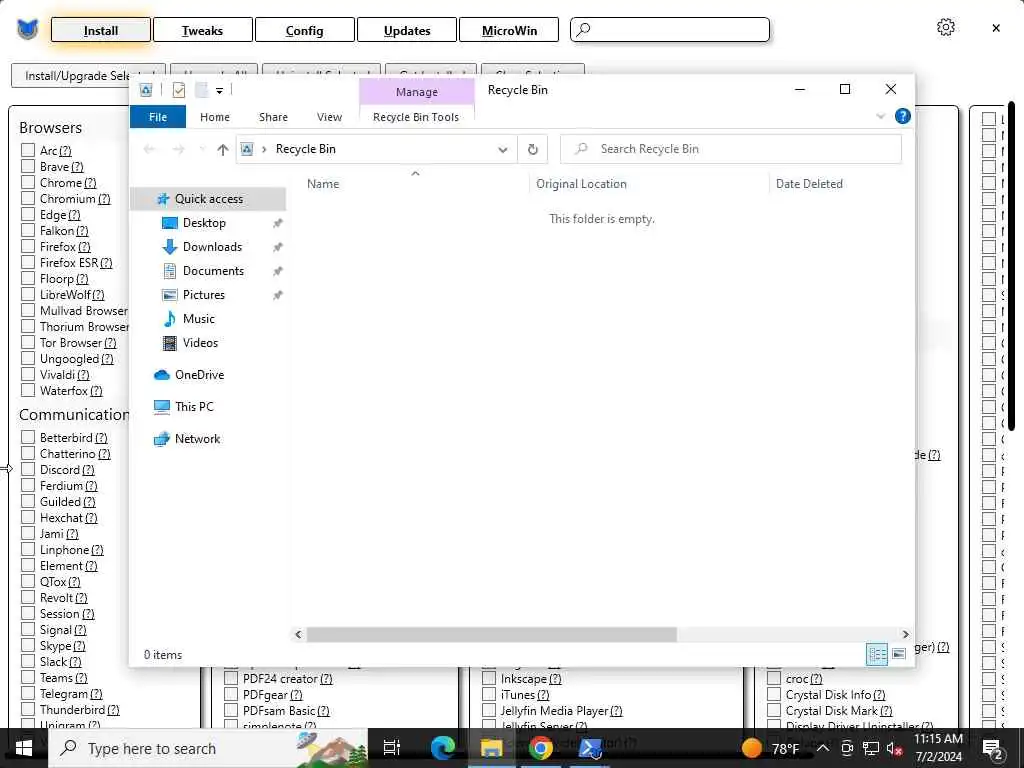Click the New Folder quick access toolbar icon
This screenshot has width=1024, height=768.
coord(202,90)
